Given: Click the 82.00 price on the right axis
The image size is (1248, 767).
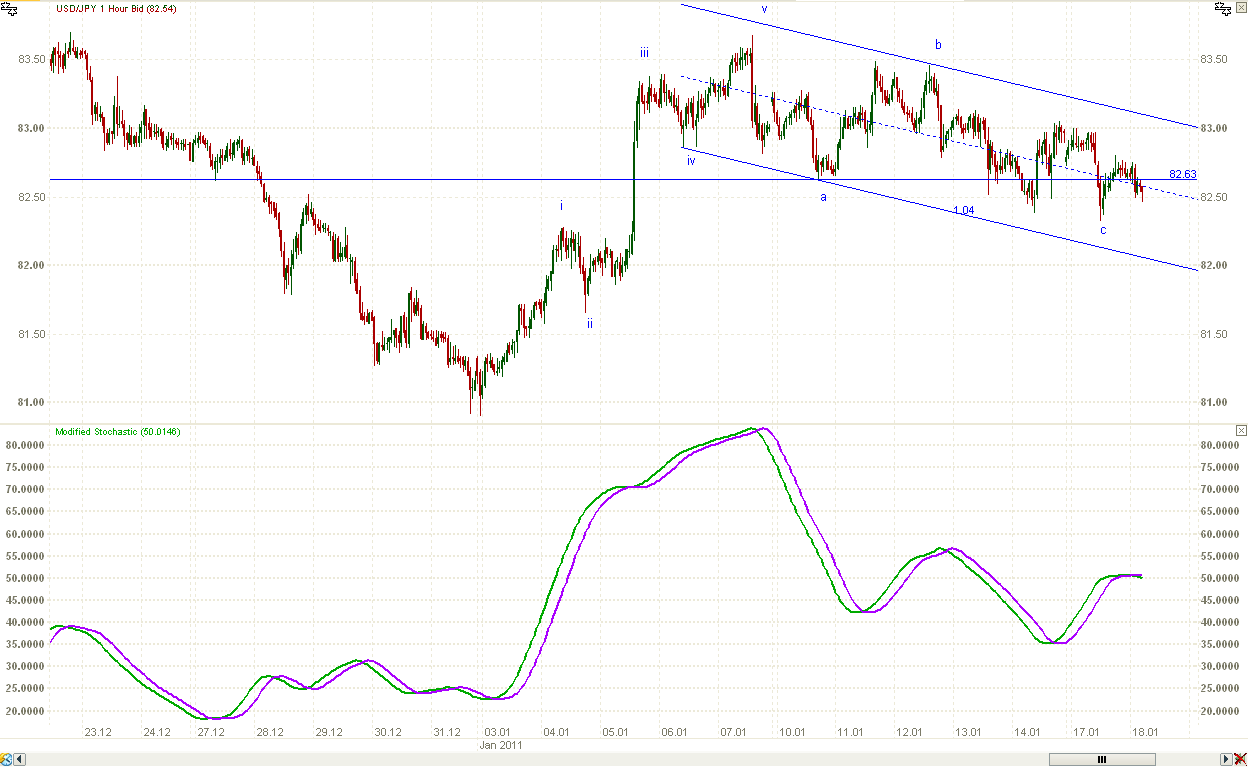Looking at the screenshot, I should point(1213,265).
